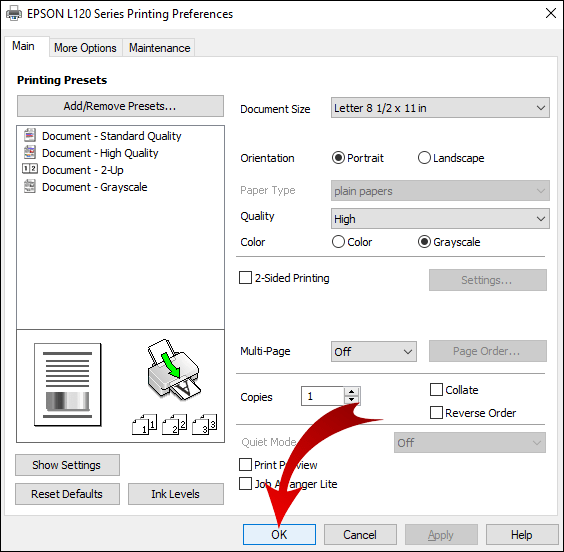Close the Printing Preferences dialog
The width and height of the screenshot is (564, 552).
click(551, 13)
